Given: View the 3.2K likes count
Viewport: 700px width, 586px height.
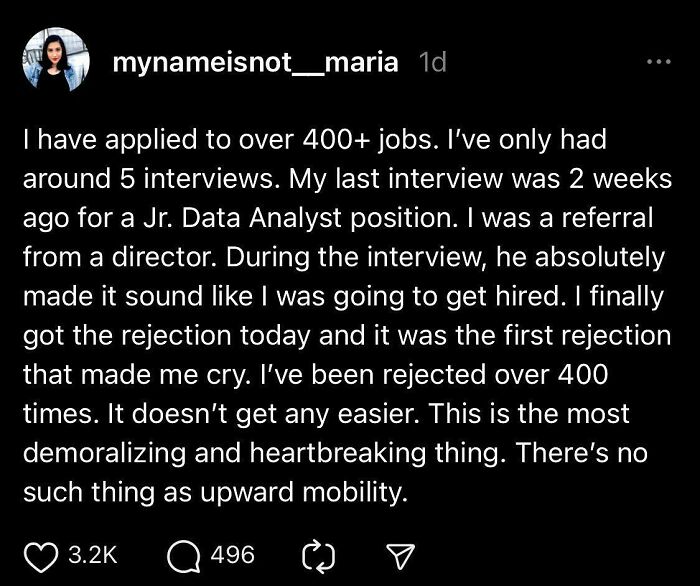Looking at the screenshot, I should pos(92,554).
